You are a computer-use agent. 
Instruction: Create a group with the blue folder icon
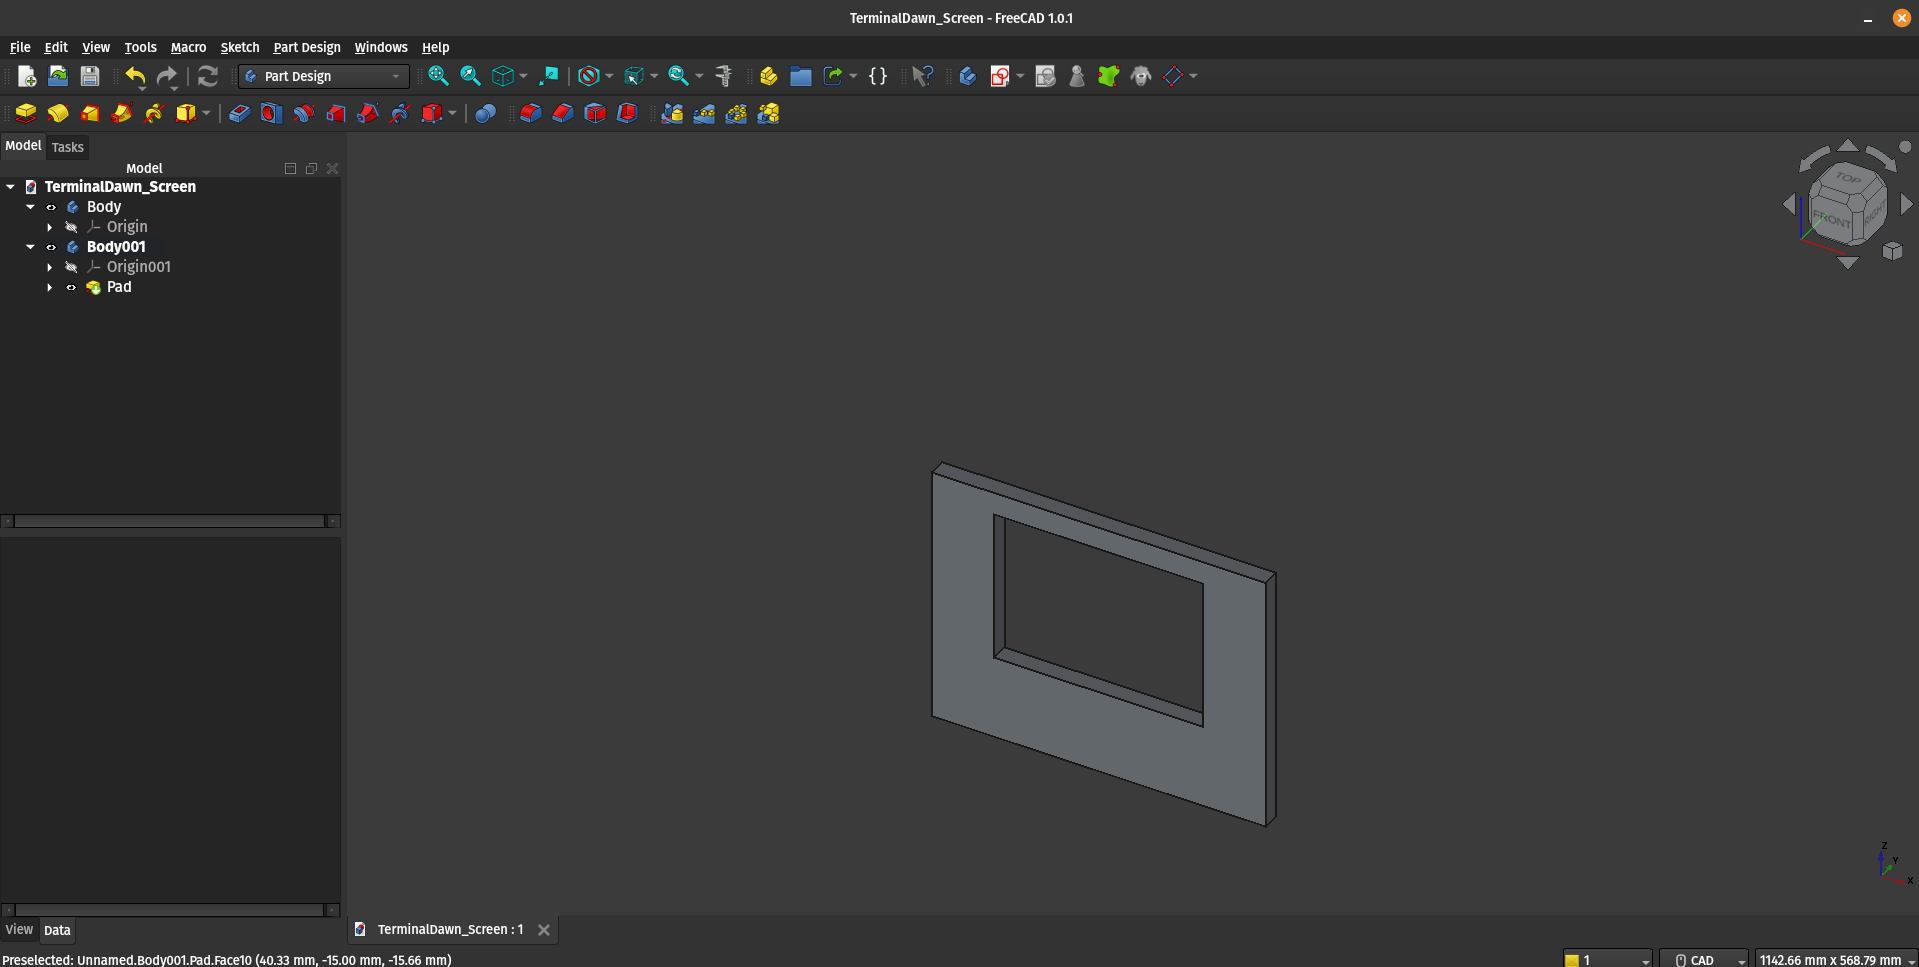[800, 76]
